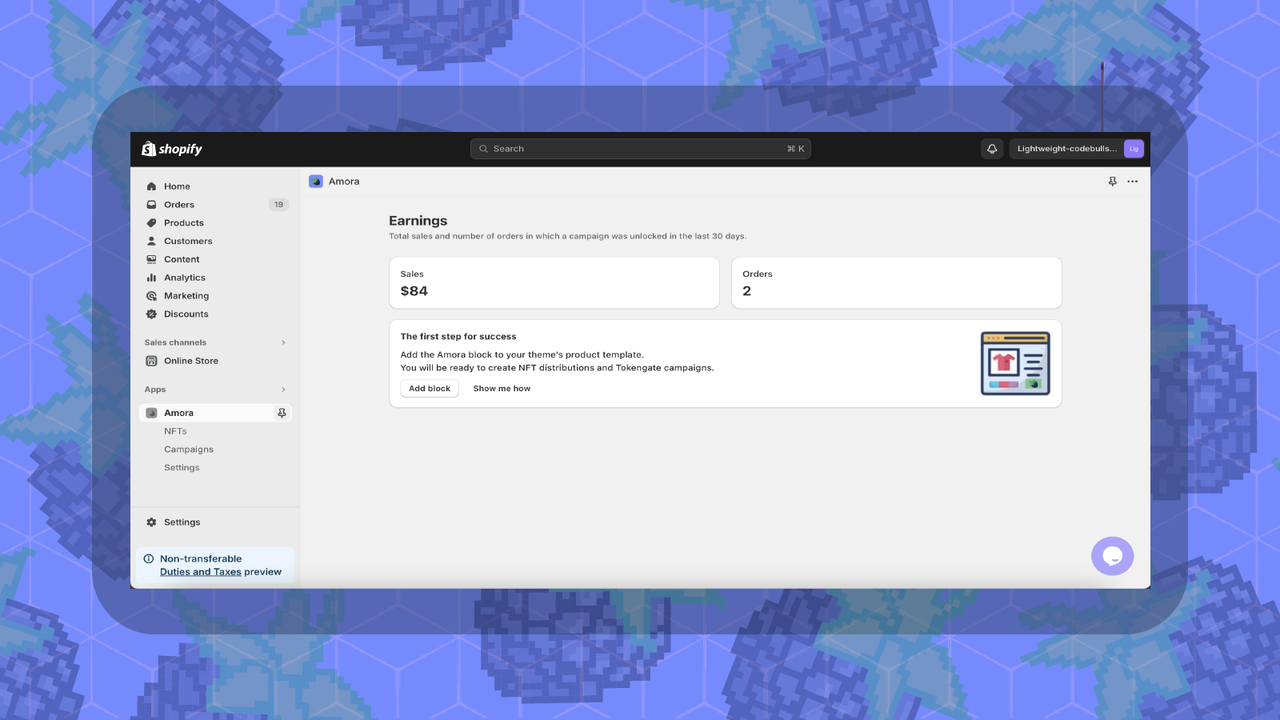Viewport: 1280px width, 720px height.
Task: Click the Orders inbox icon
Action: point(151,204)
